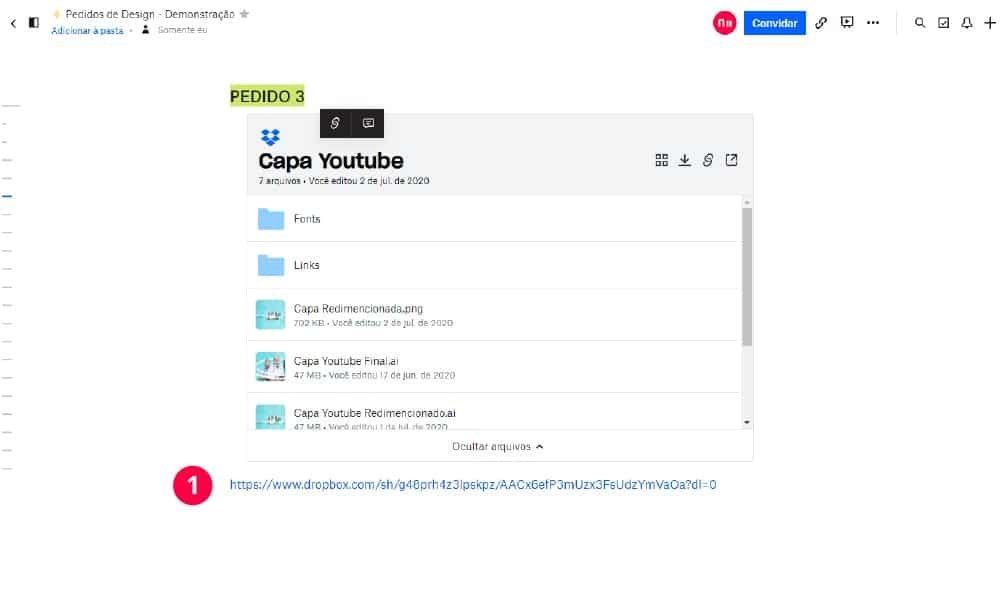This screenshot has height=598, width=1000.
Task: Open Capa Youtube folder in new window
Action: 731,160
